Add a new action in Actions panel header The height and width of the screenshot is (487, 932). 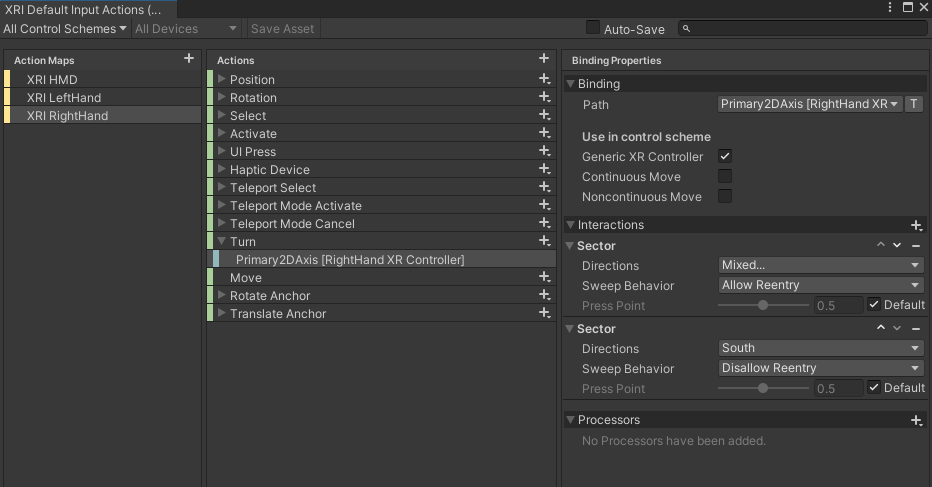point(544,59)
